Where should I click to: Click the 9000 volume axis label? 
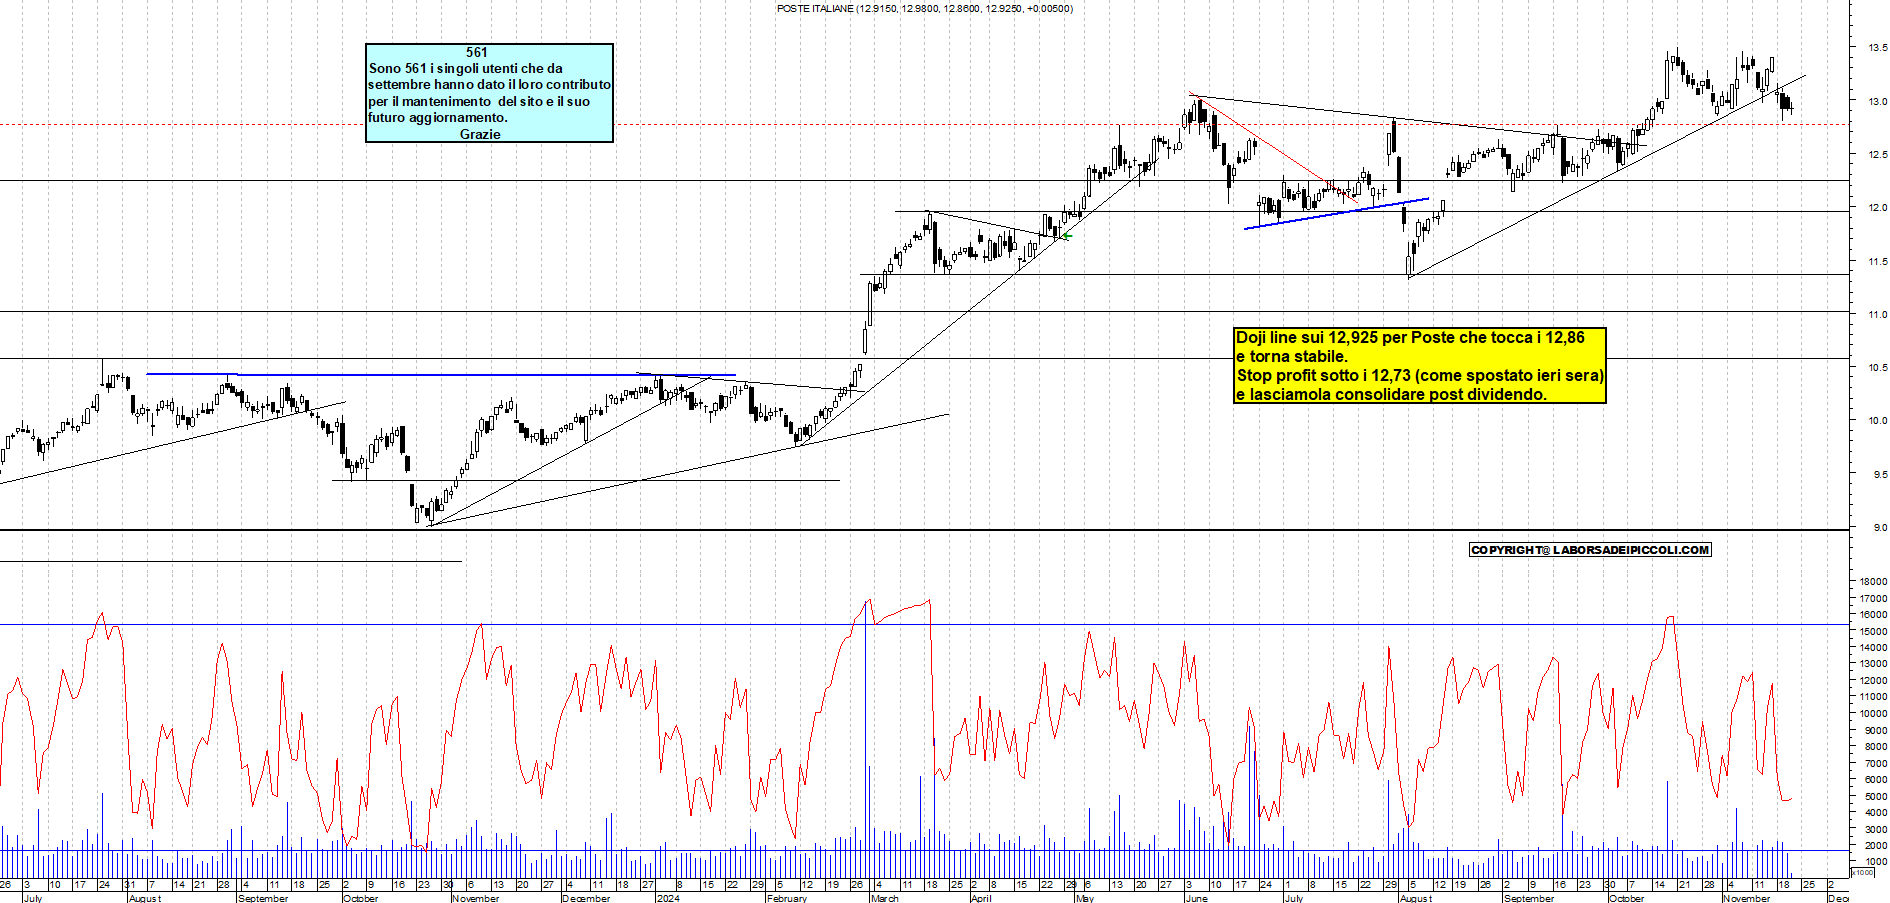click(x=1875, y=730)
